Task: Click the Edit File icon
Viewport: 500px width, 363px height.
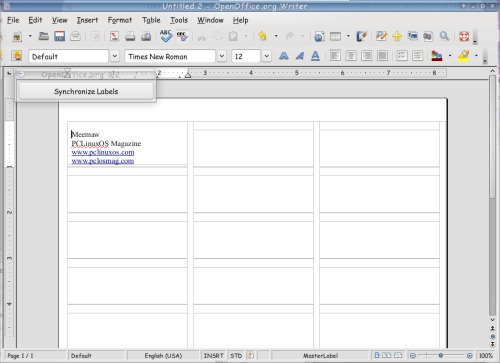Action: [x=95, y=36]
